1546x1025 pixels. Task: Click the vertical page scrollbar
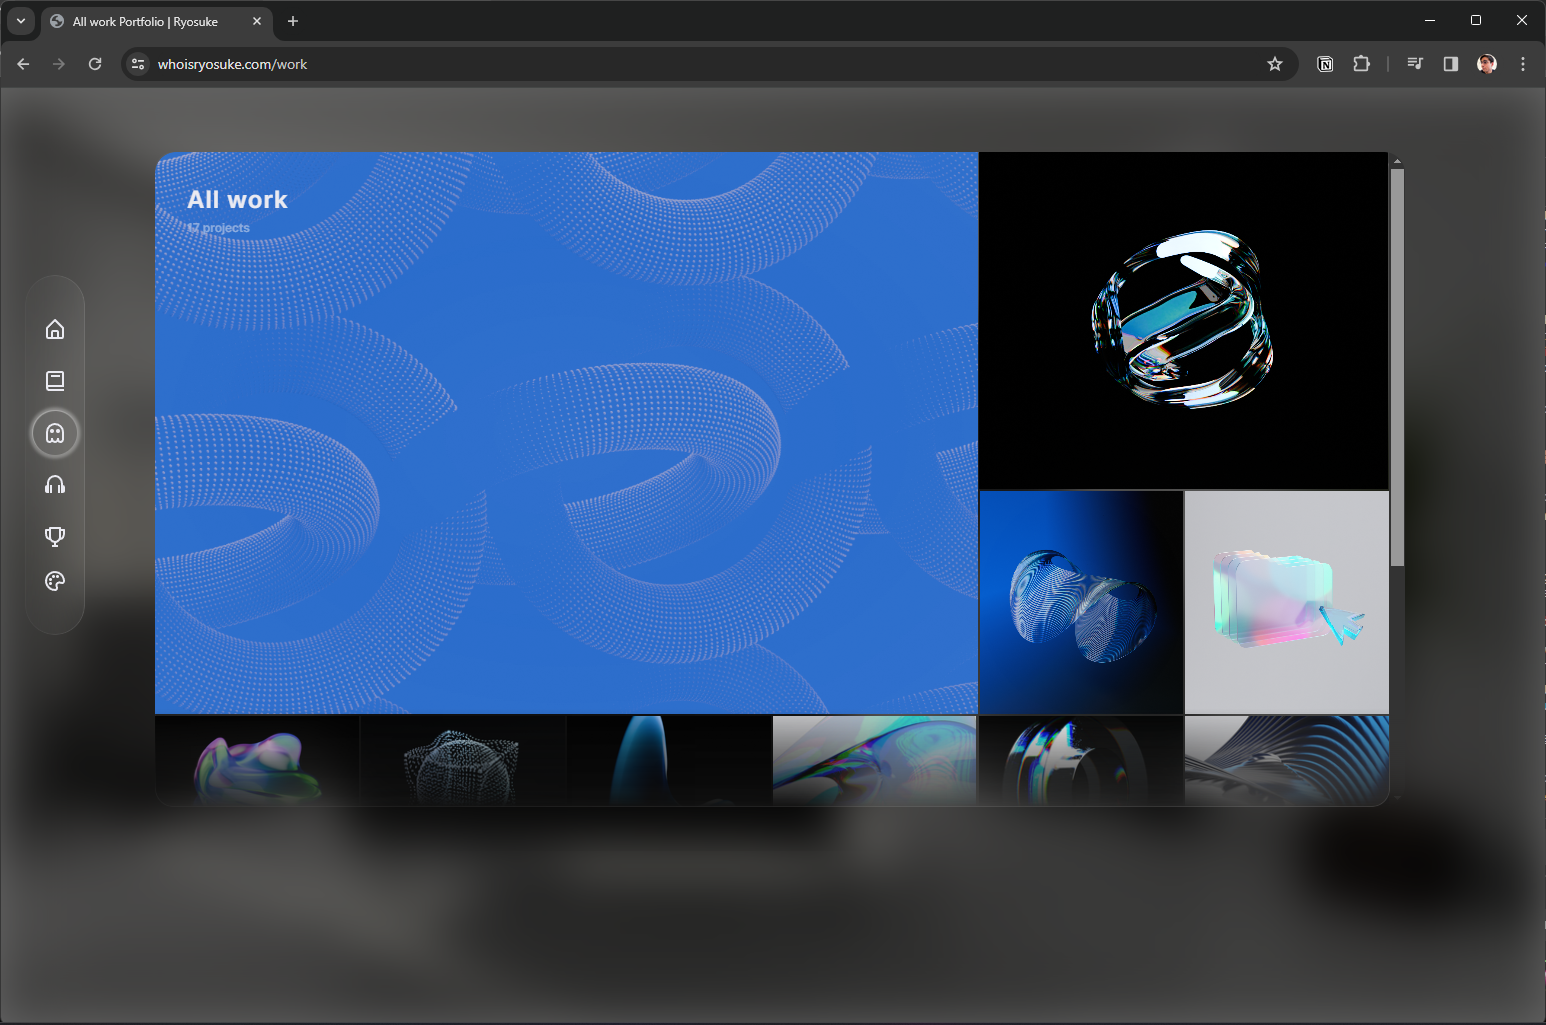point(1396,360)
